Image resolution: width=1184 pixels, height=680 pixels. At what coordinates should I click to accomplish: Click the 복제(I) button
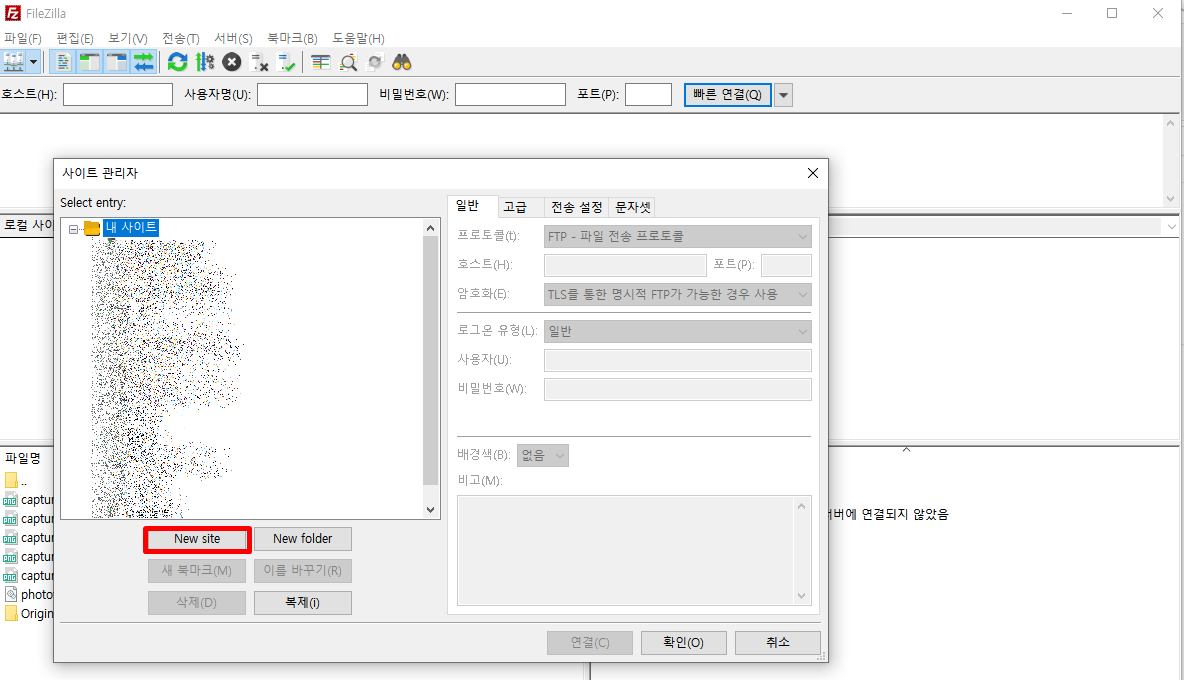click(x=303, y=603)
